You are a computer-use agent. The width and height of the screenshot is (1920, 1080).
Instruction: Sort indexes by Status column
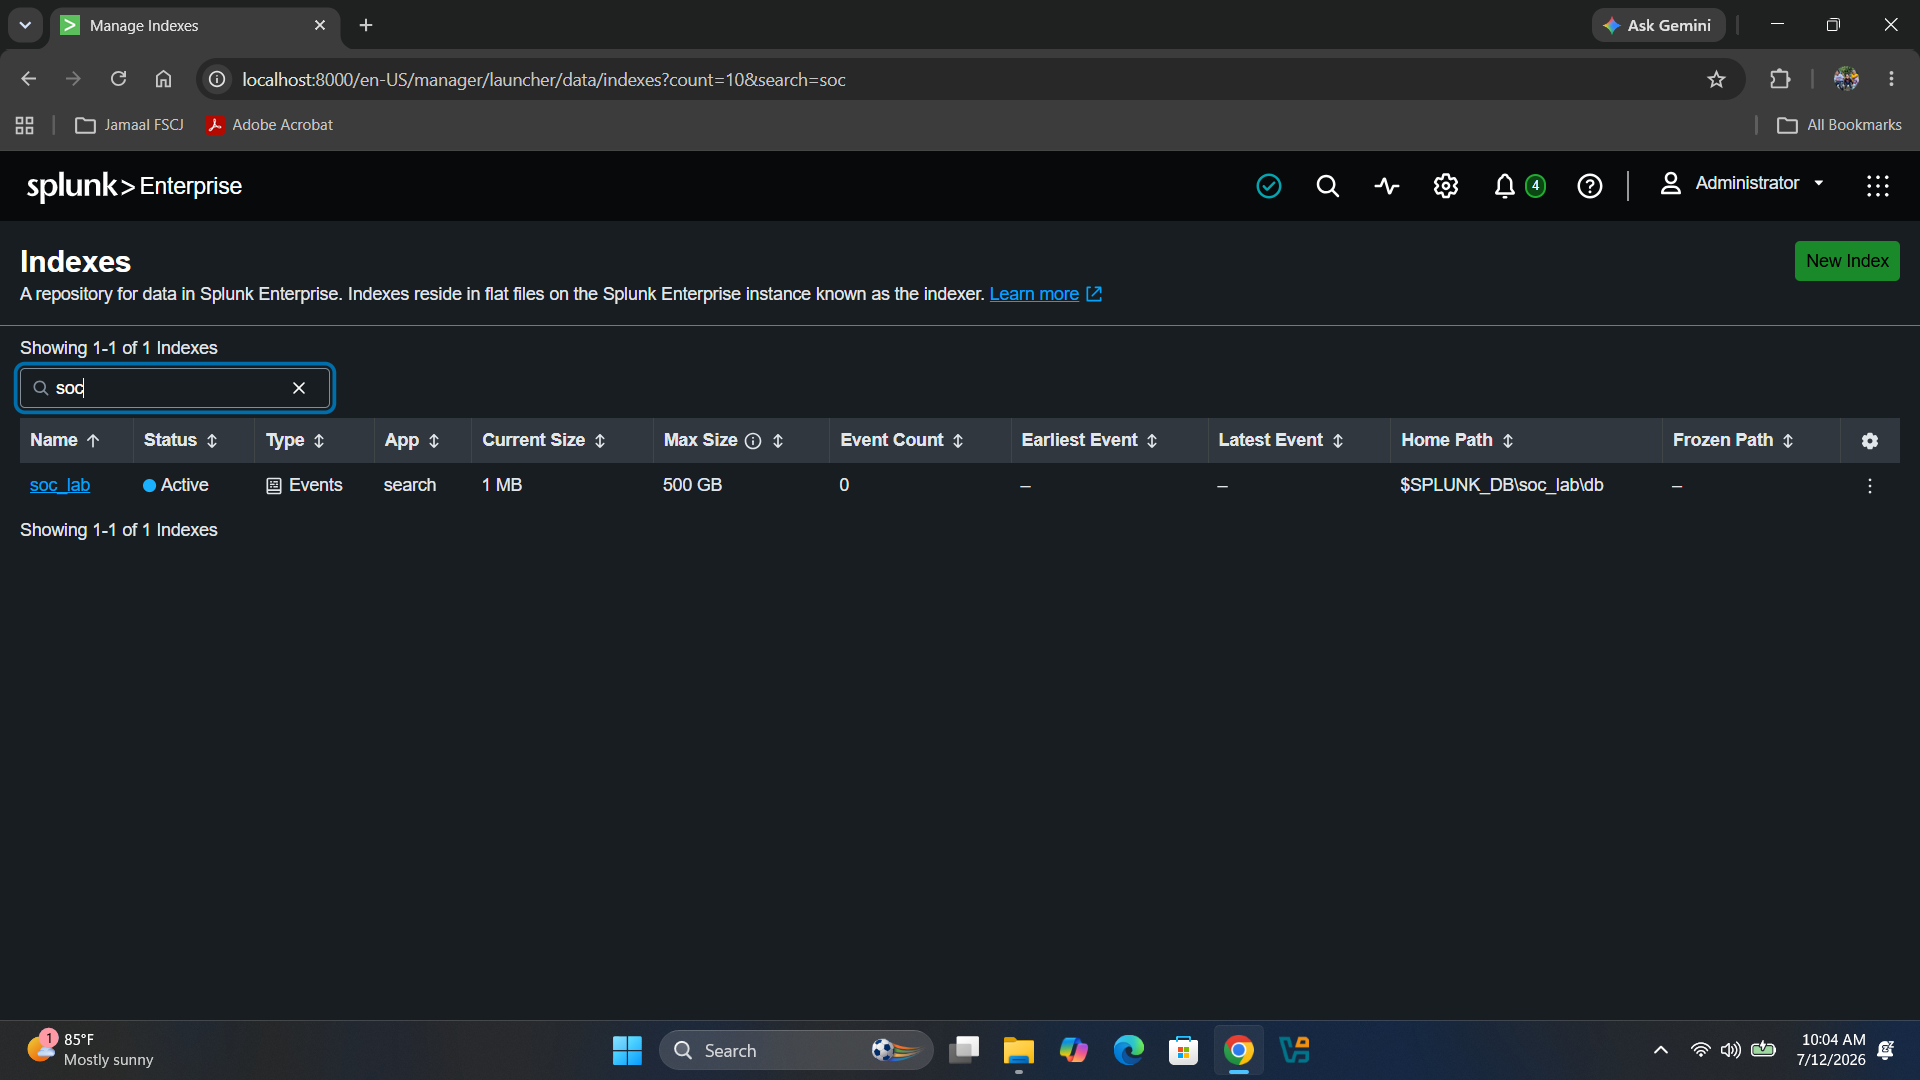[180, 441]
